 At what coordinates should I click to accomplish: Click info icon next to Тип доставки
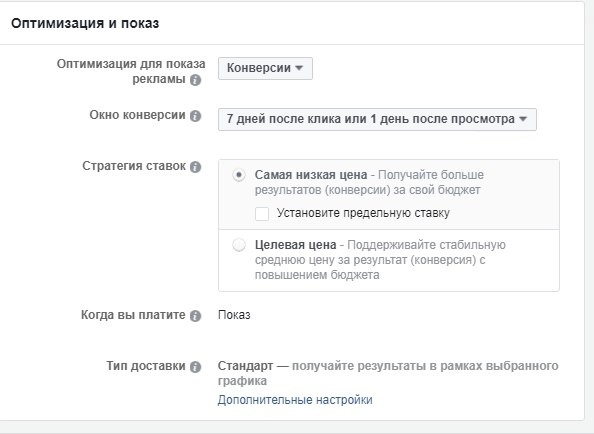click(195, 367)
